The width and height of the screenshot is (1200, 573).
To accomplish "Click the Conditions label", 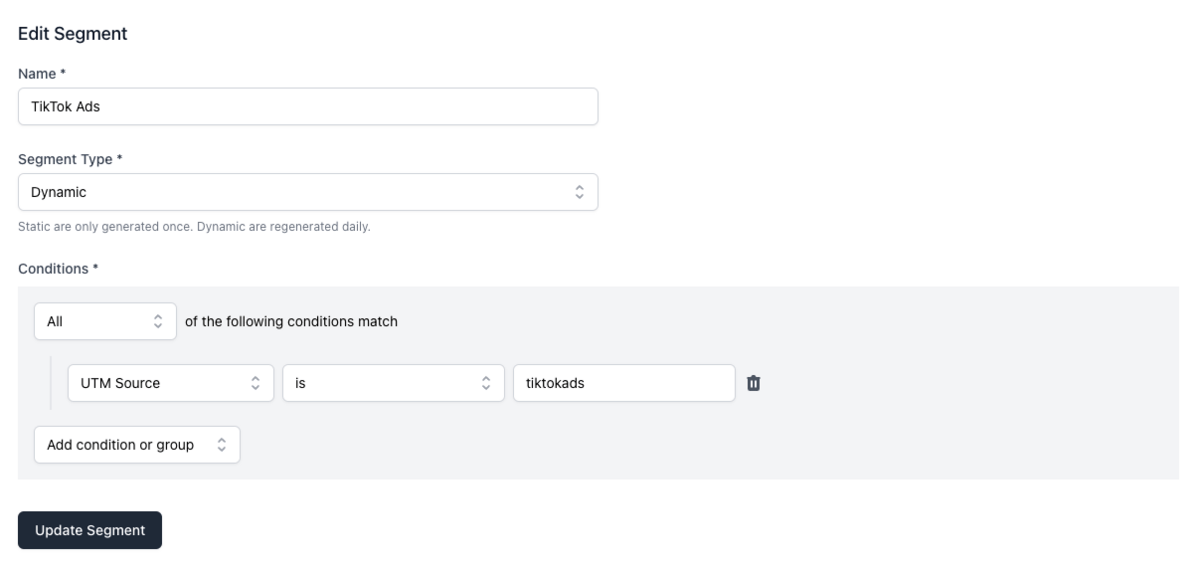I will click(57, 268).
